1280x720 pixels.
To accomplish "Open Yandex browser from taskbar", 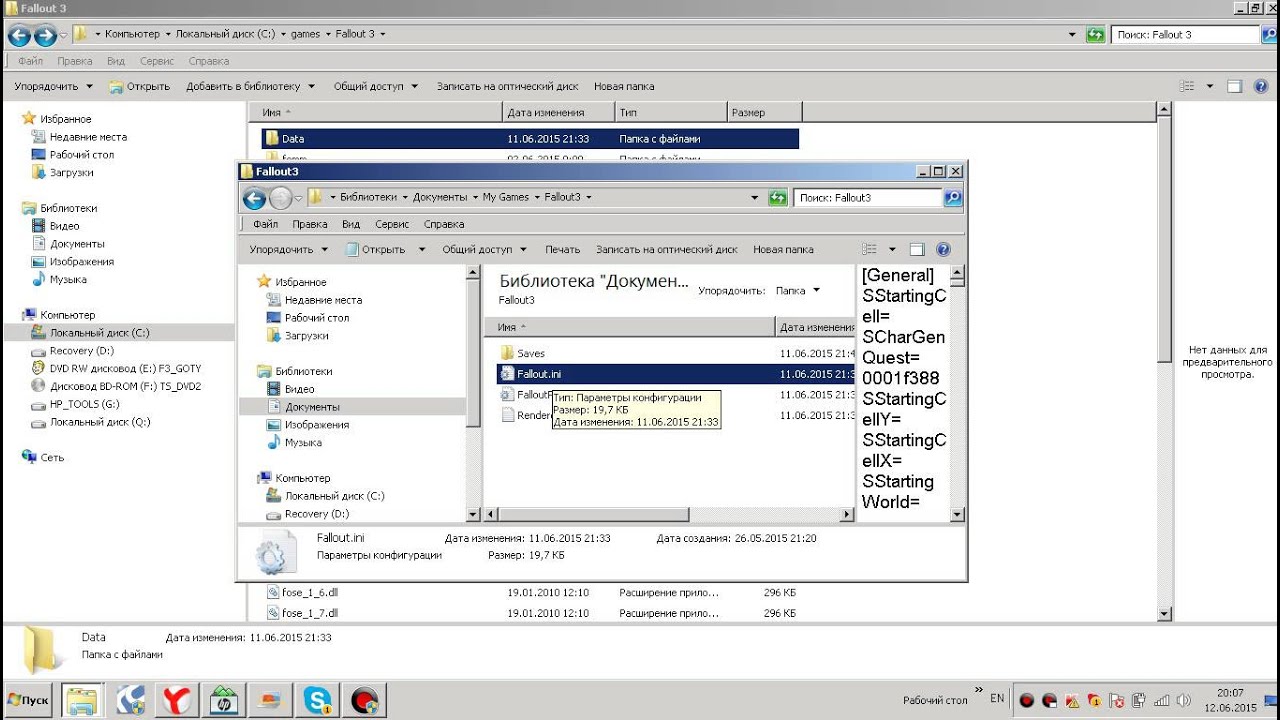I will pyautogui.click(x=178, y=700).
